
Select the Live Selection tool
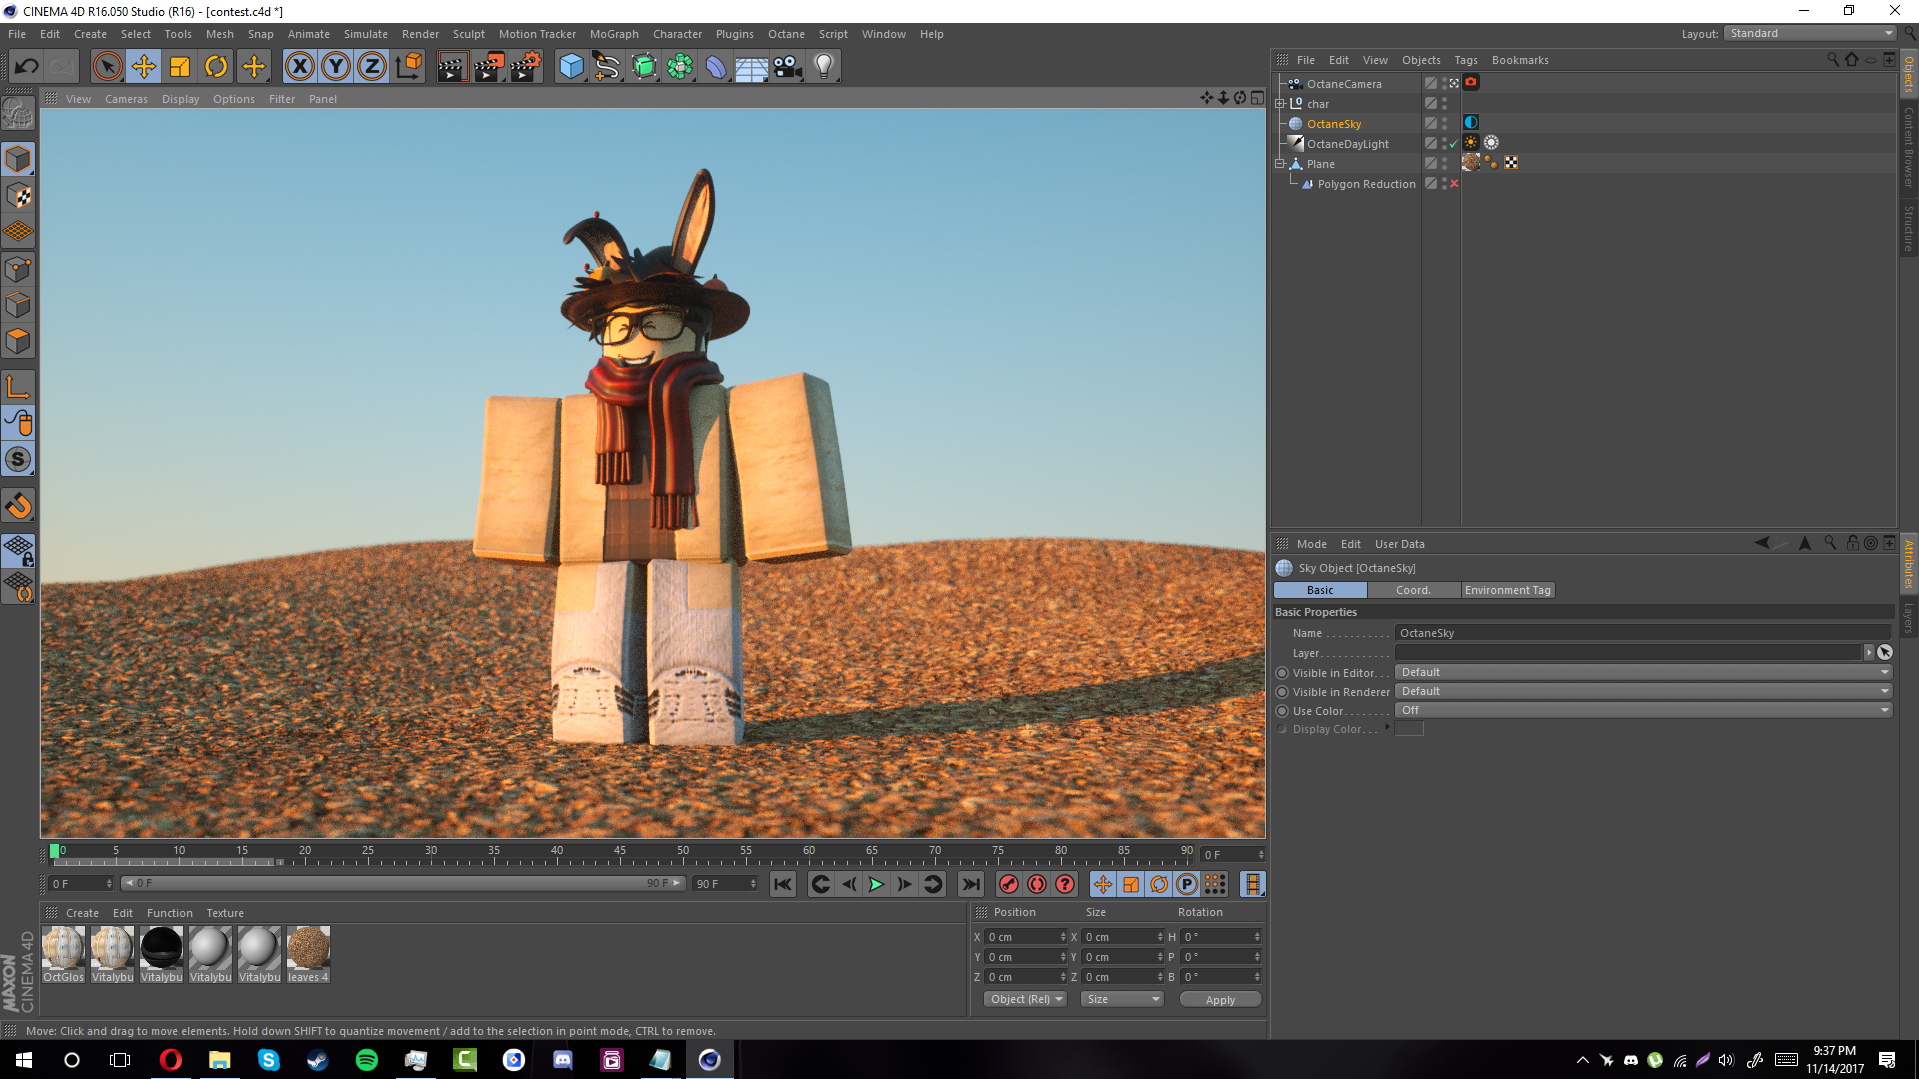pos(107,67)
